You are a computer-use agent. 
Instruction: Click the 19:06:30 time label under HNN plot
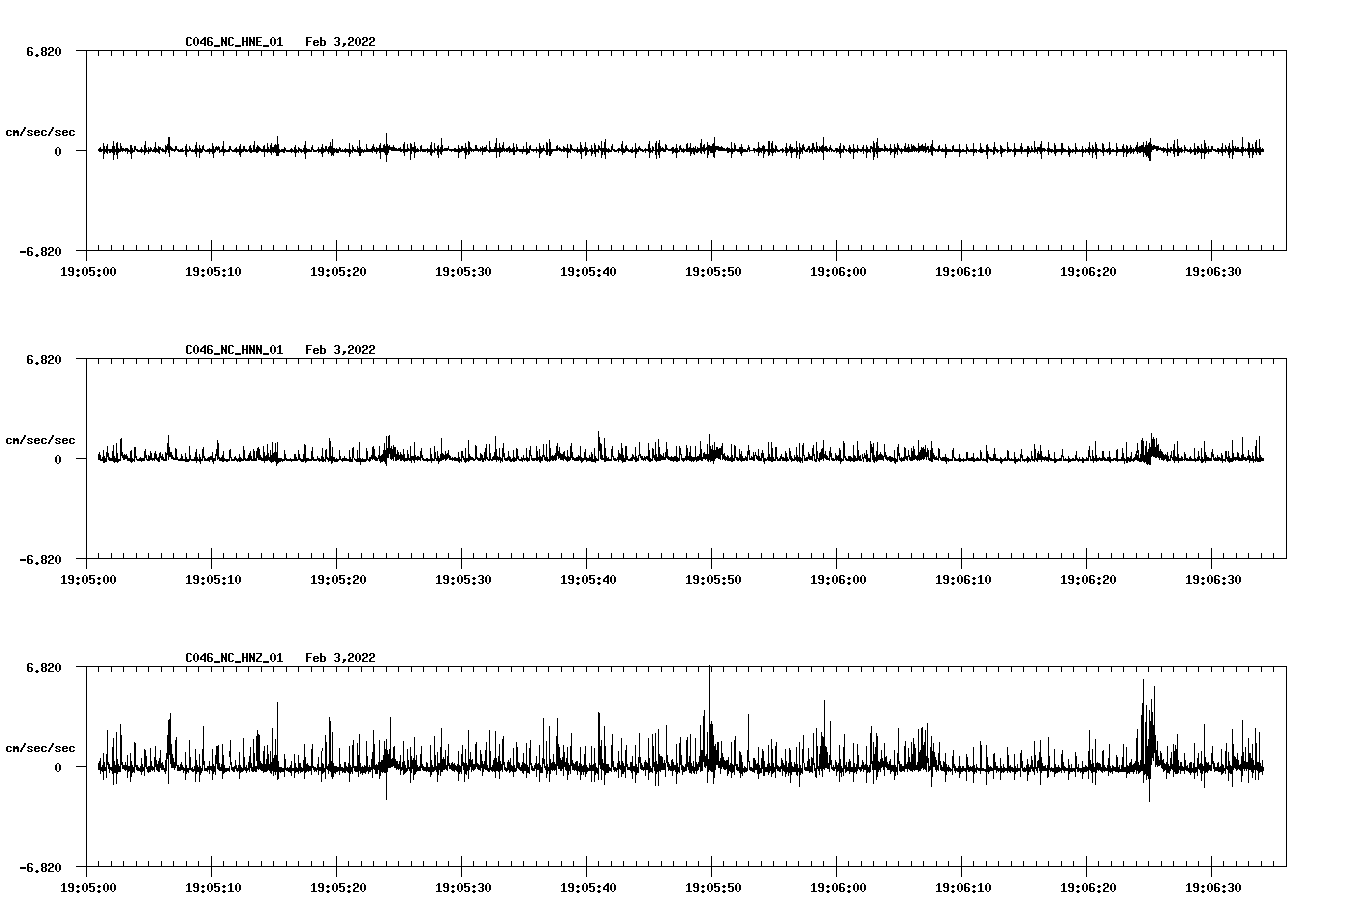pos(1213,579)
